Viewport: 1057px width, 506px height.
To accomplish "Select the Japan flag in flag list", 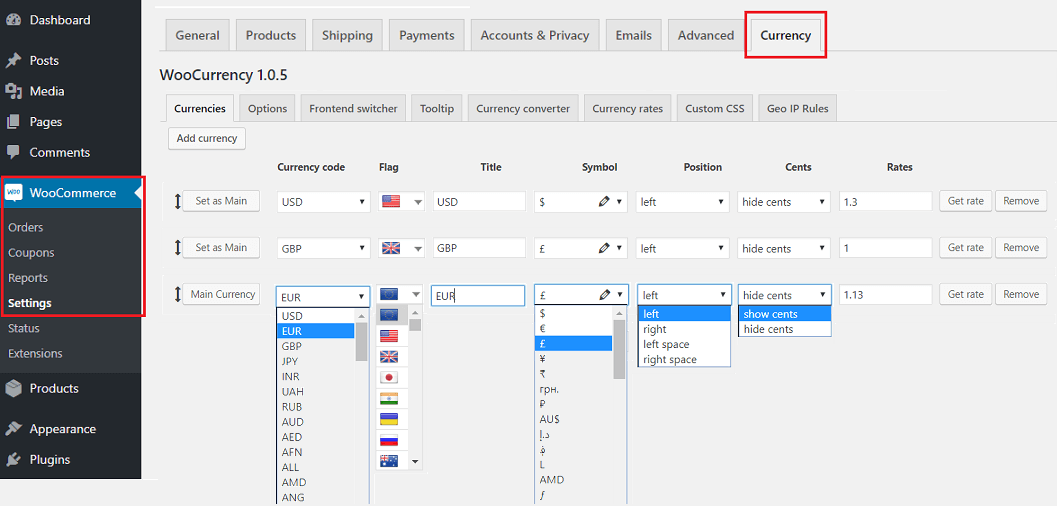I will (x=390, y=378).
